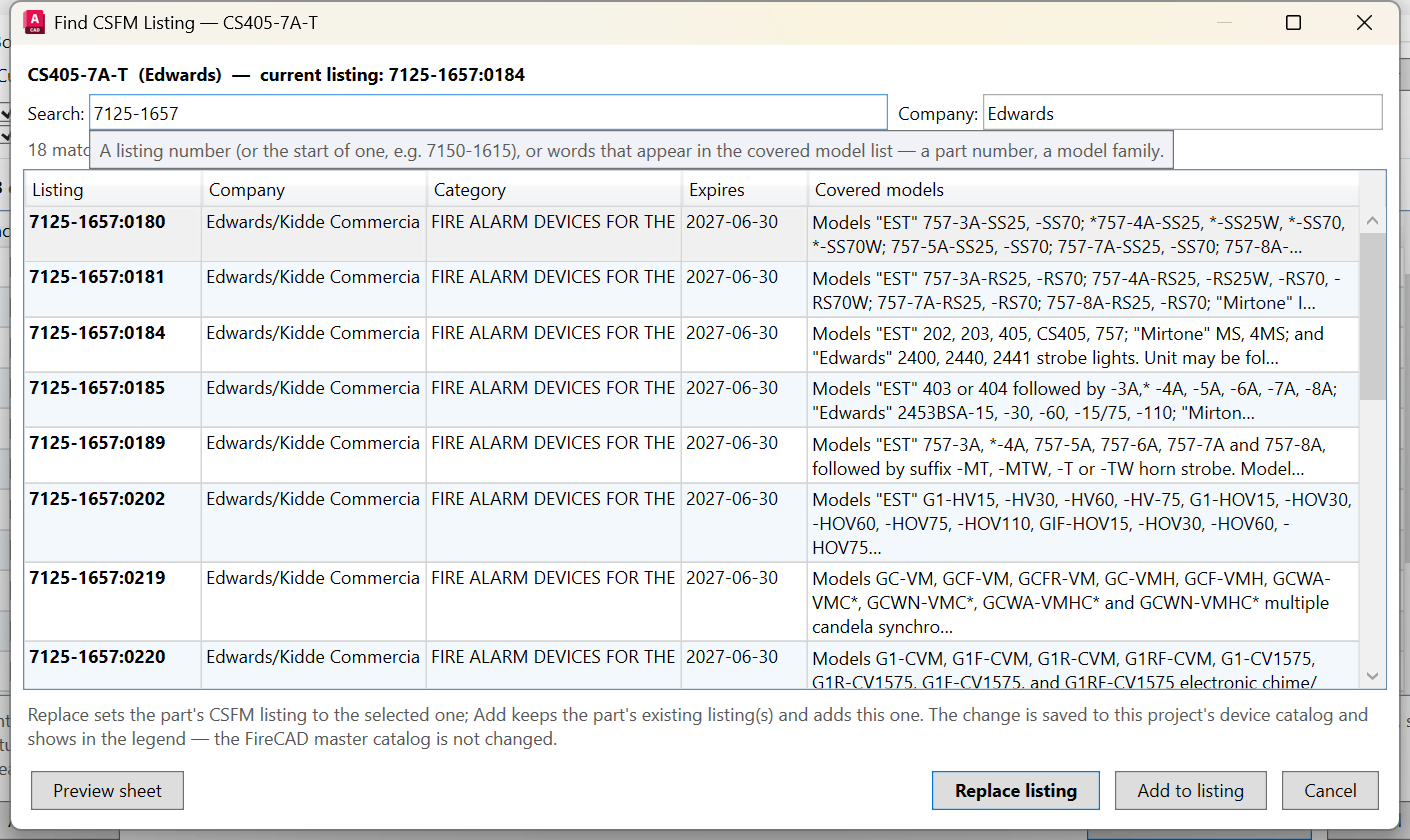Viewport: 1410px width, 840px height.
Task: Sort by the Company column header
Action: [315, 189]
